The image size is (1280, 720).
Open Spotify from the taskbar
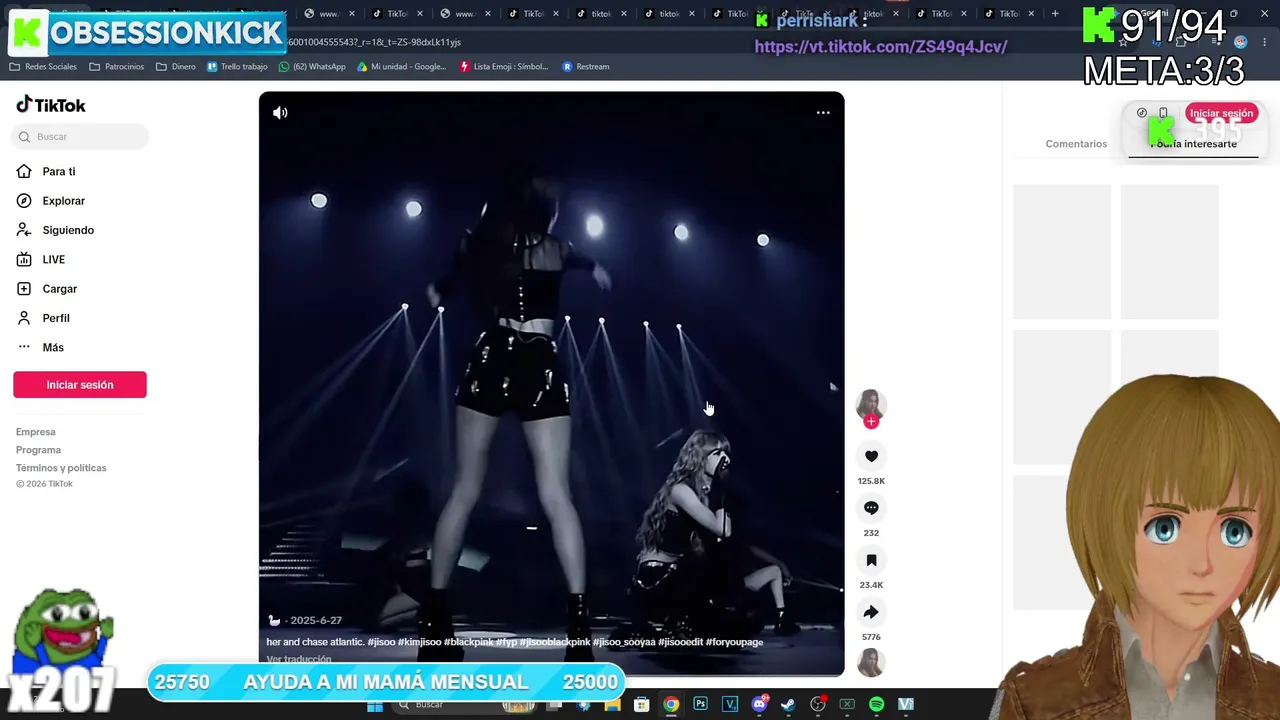pos(877,705)
